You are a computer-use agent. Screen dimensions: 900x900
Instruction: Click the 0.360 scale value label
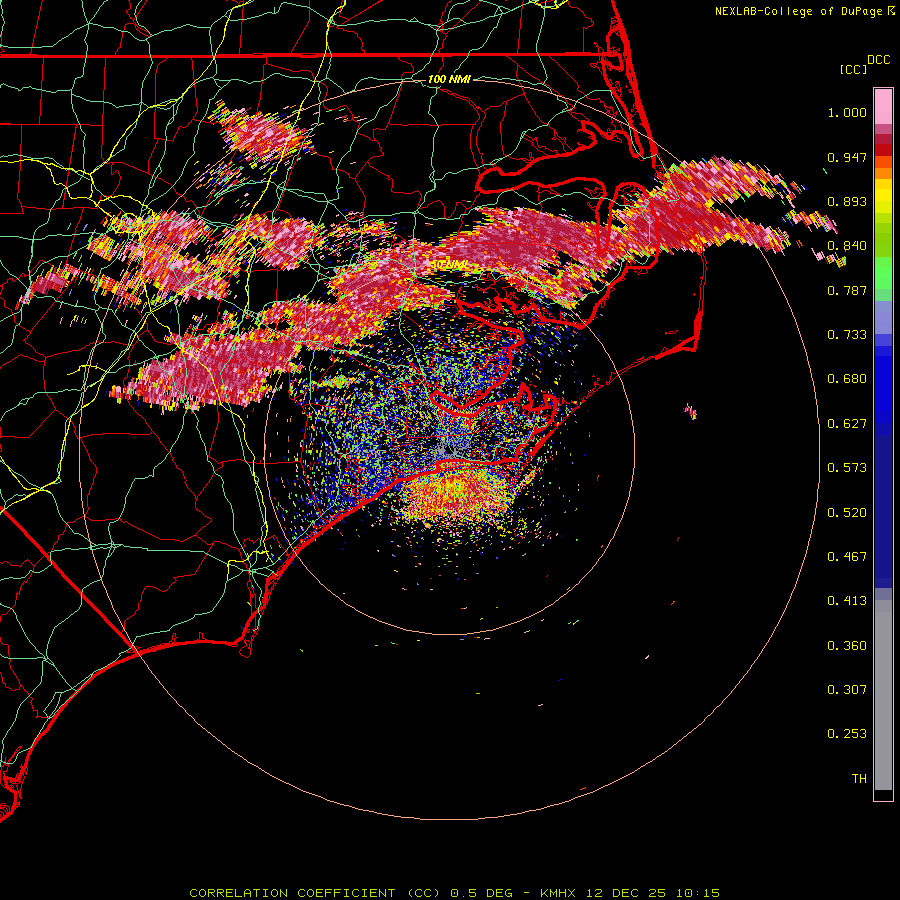(x=847, y=646)
